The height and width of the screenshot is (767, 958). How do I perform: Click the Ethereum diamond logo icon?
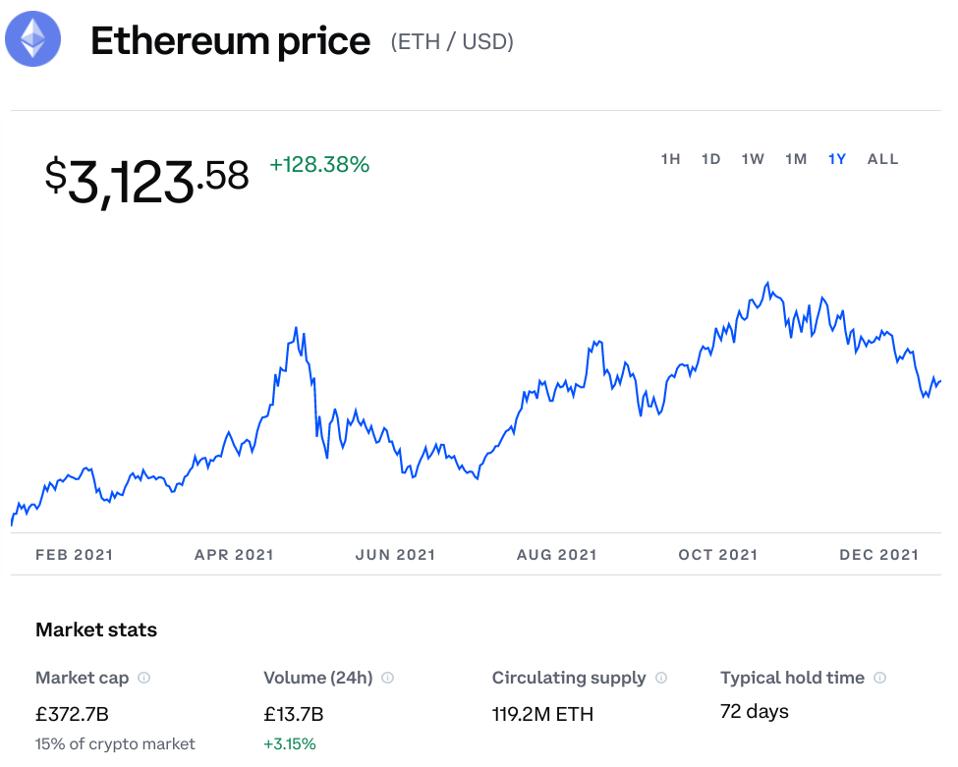click(33, 40)
